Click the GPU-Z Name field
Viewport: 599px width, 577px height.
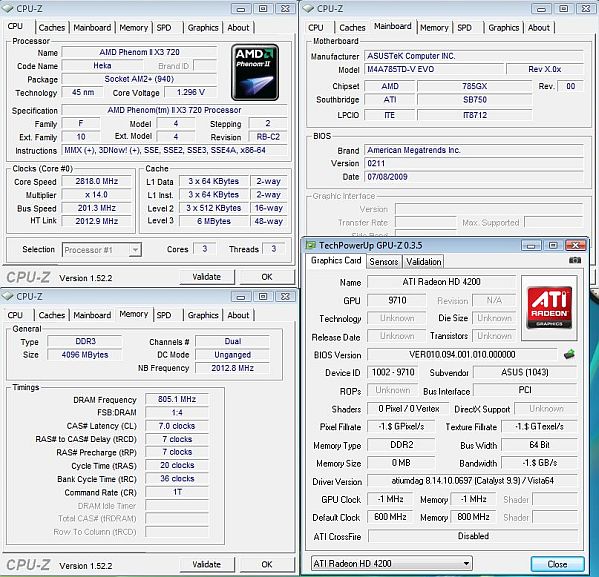441,282
